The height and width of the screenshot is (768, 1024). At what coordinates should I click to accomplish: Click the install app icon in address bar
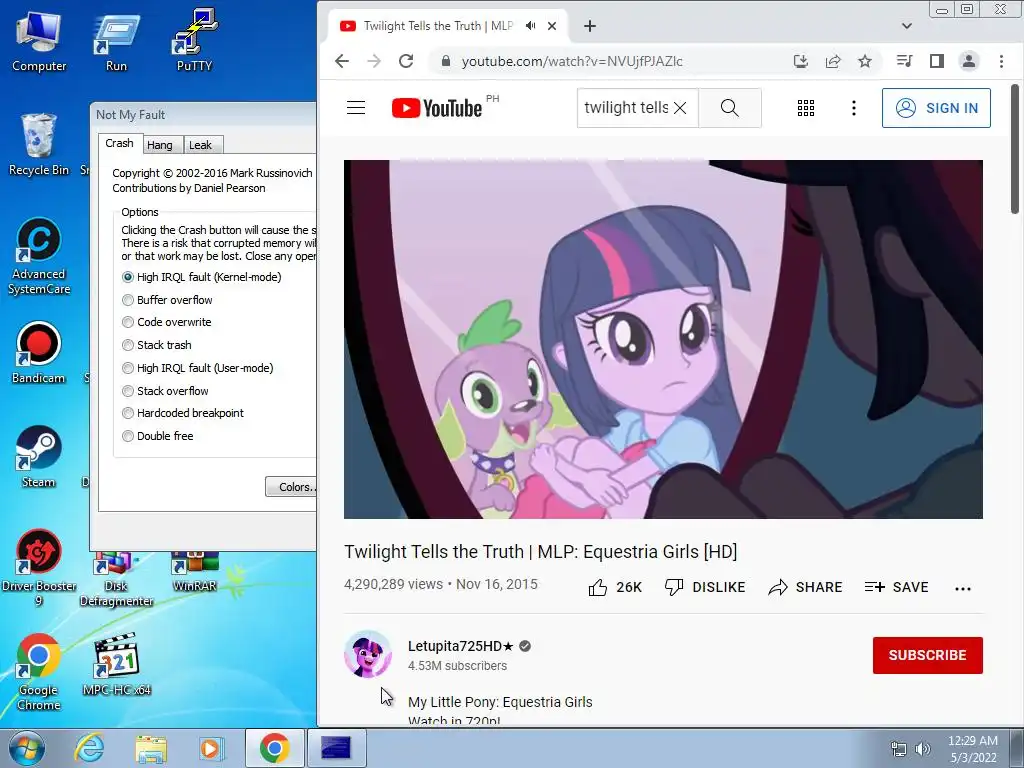pos(801,61)
